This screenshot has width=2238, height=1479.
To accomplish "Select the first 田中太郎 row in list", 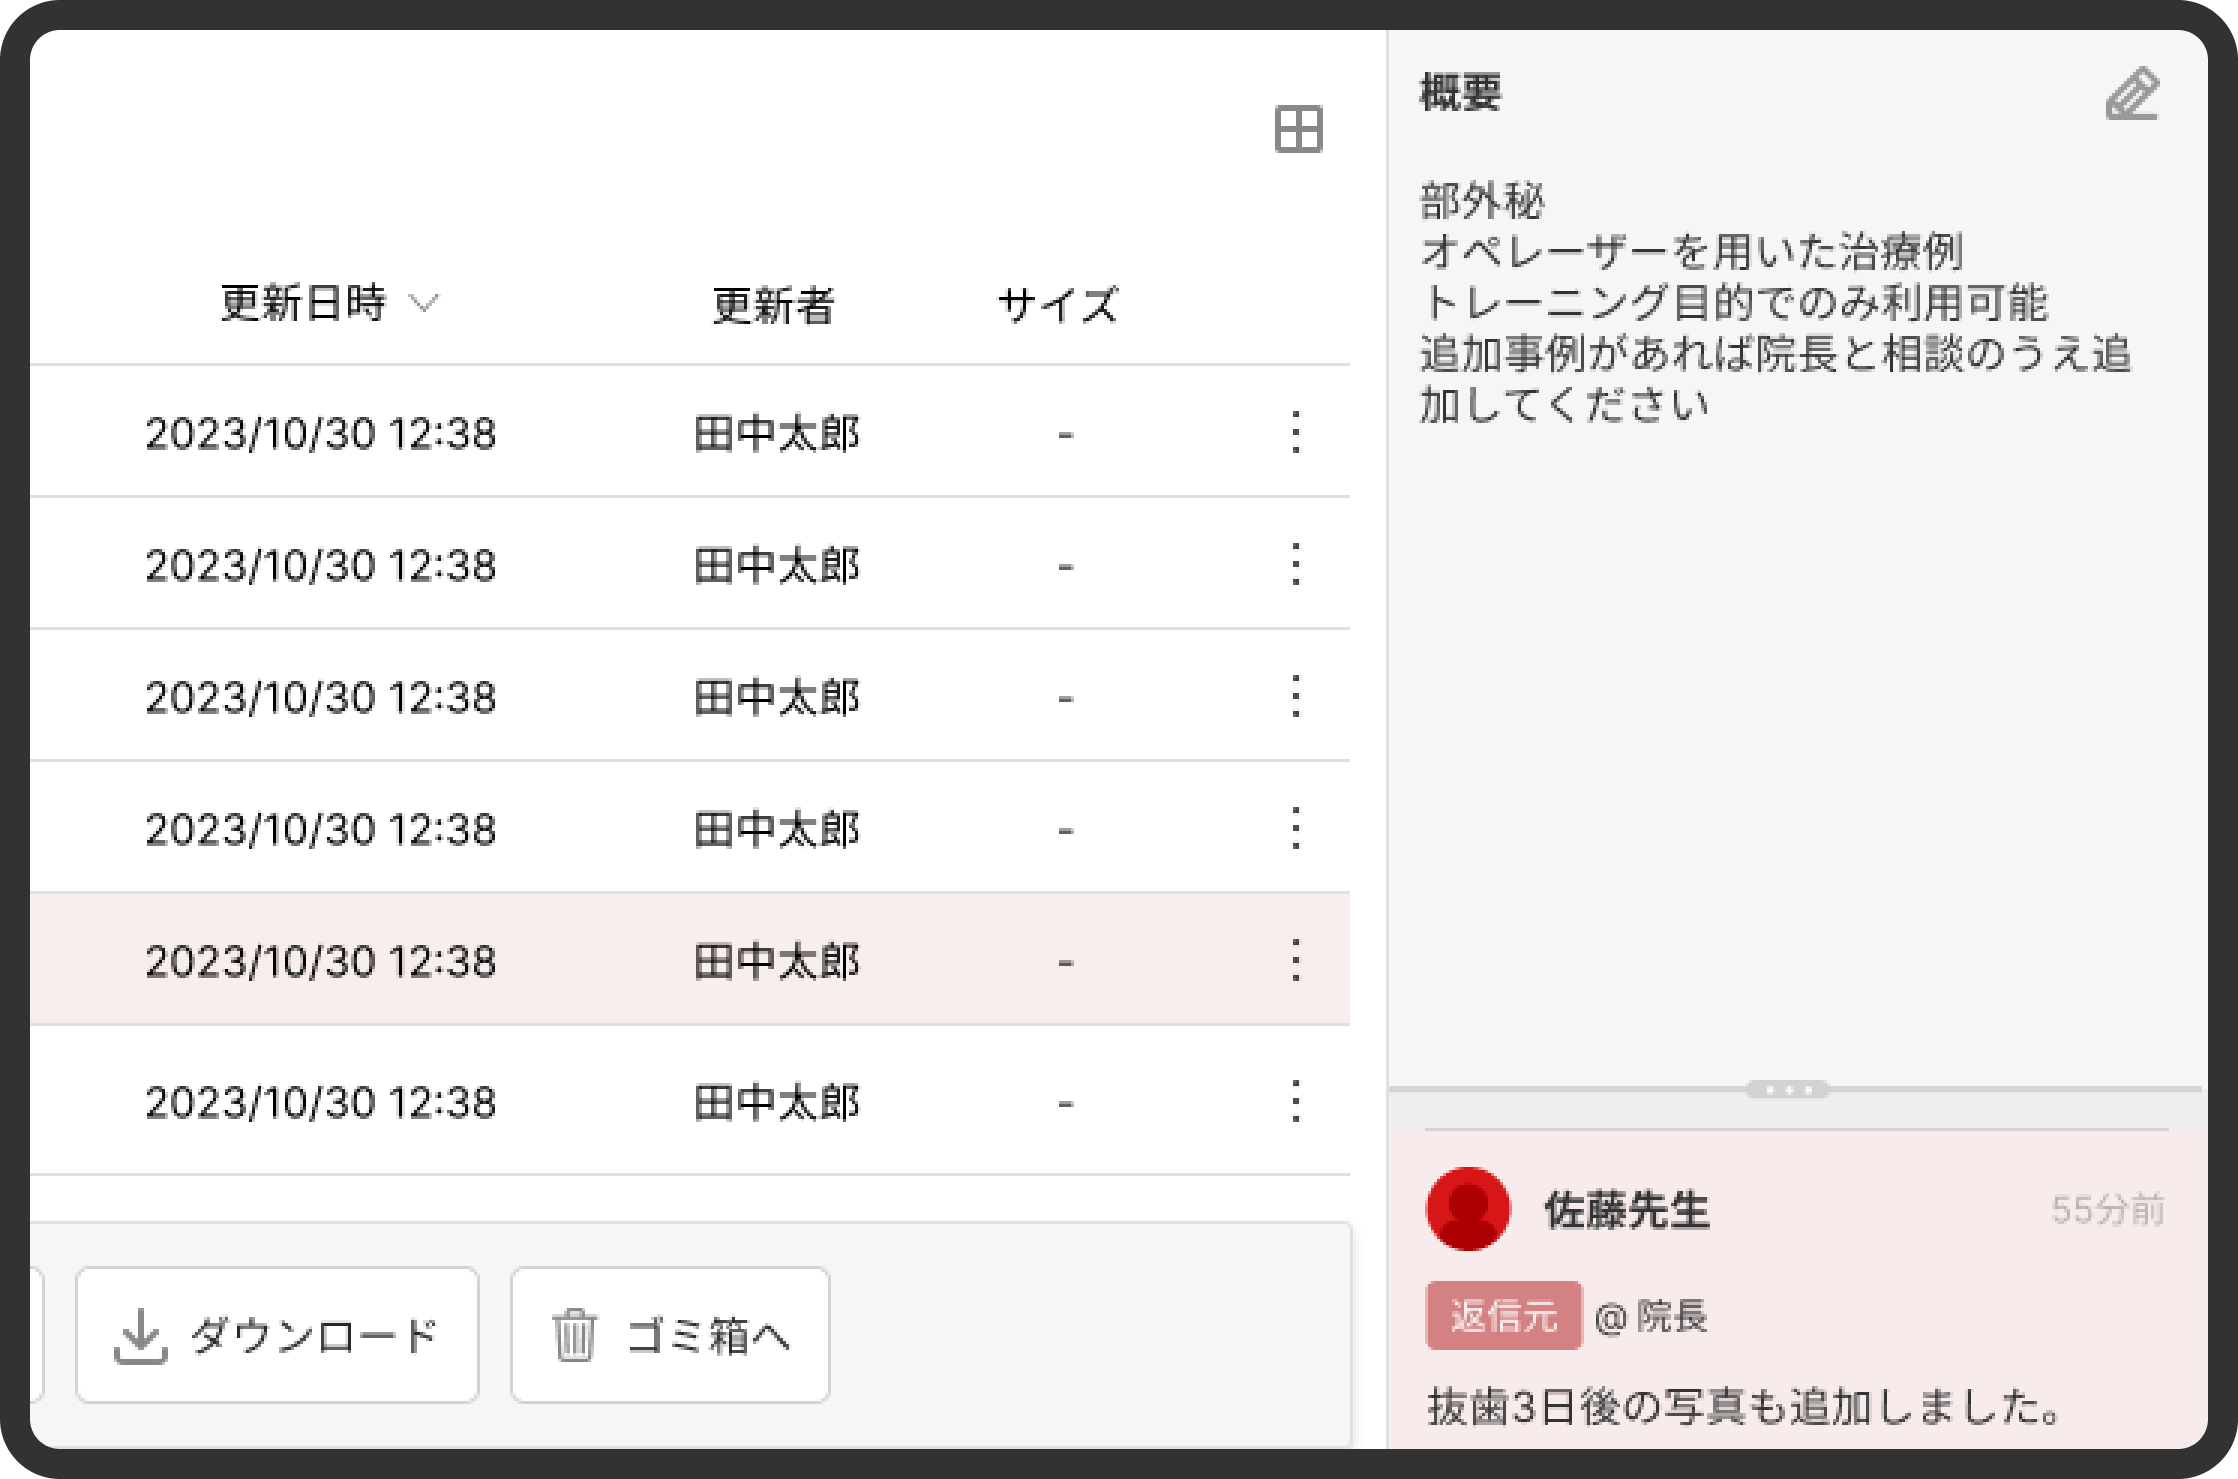I will click(x=776, y=433).
